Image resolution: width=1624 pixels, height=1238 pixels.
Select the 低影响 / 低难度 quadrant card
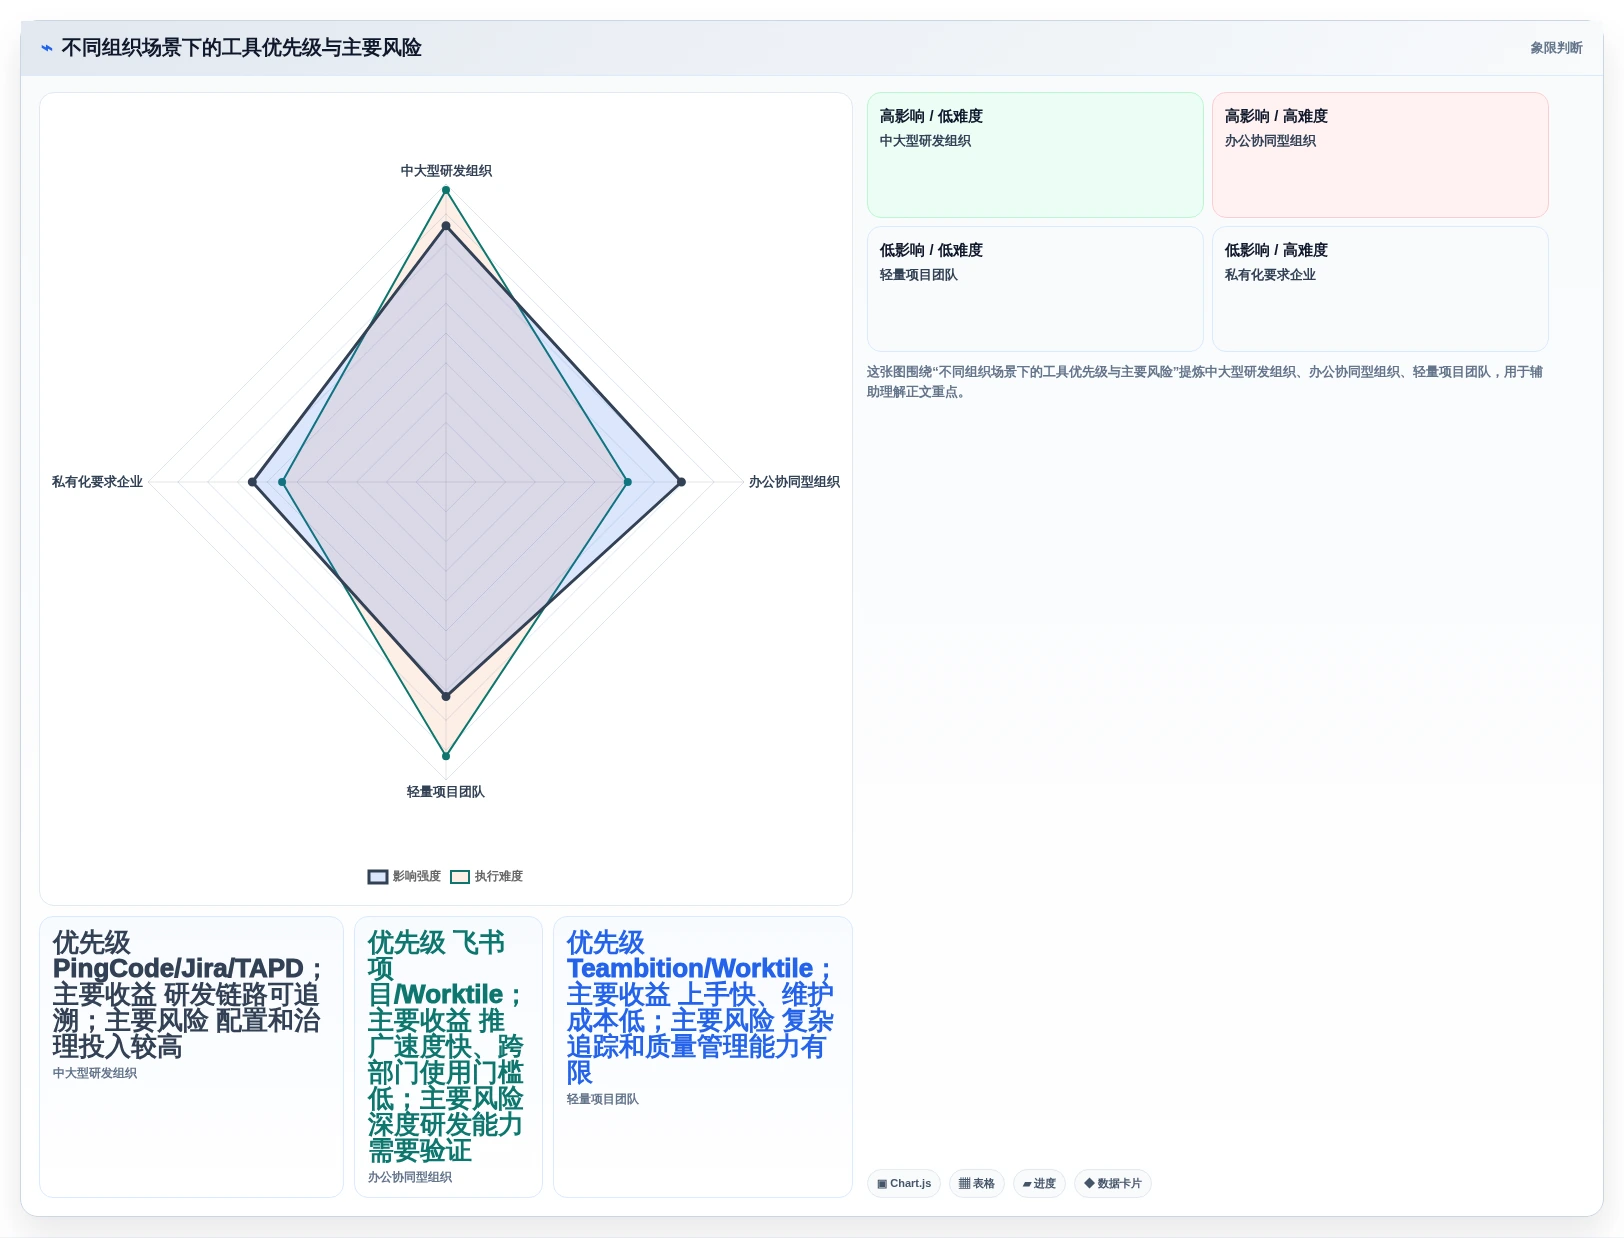[x=1035, y=289]
